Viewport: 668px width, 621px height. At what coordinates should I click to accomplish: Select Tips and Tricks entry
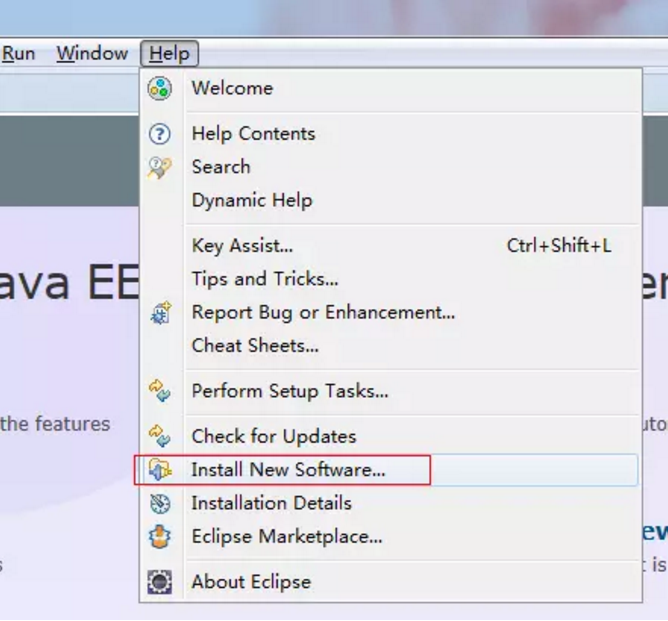tap(390, 279)
